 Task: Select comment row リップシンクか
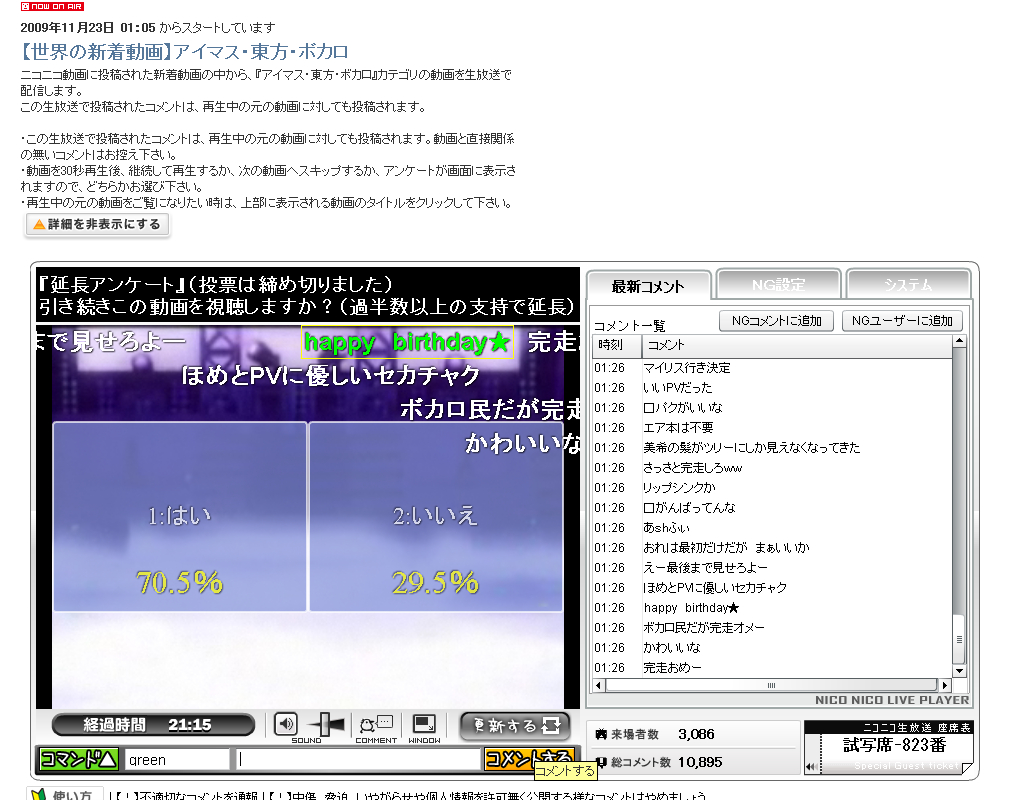(772, 488)
